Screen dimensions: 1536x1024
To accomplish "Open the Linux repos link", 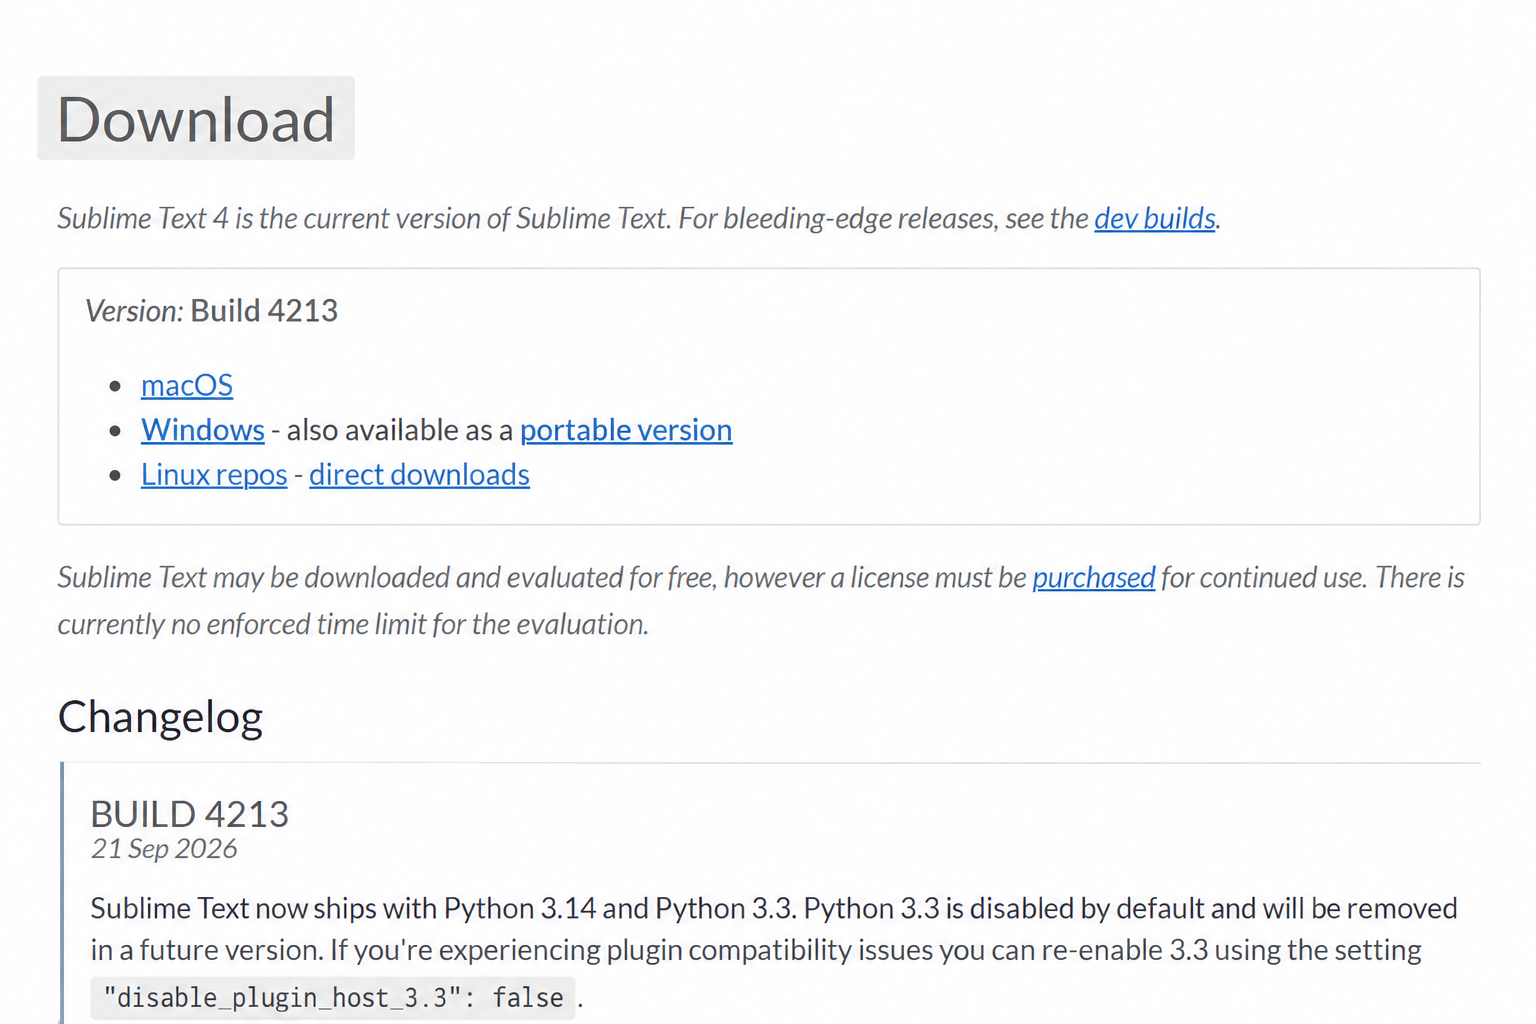I will pos(214,474).
